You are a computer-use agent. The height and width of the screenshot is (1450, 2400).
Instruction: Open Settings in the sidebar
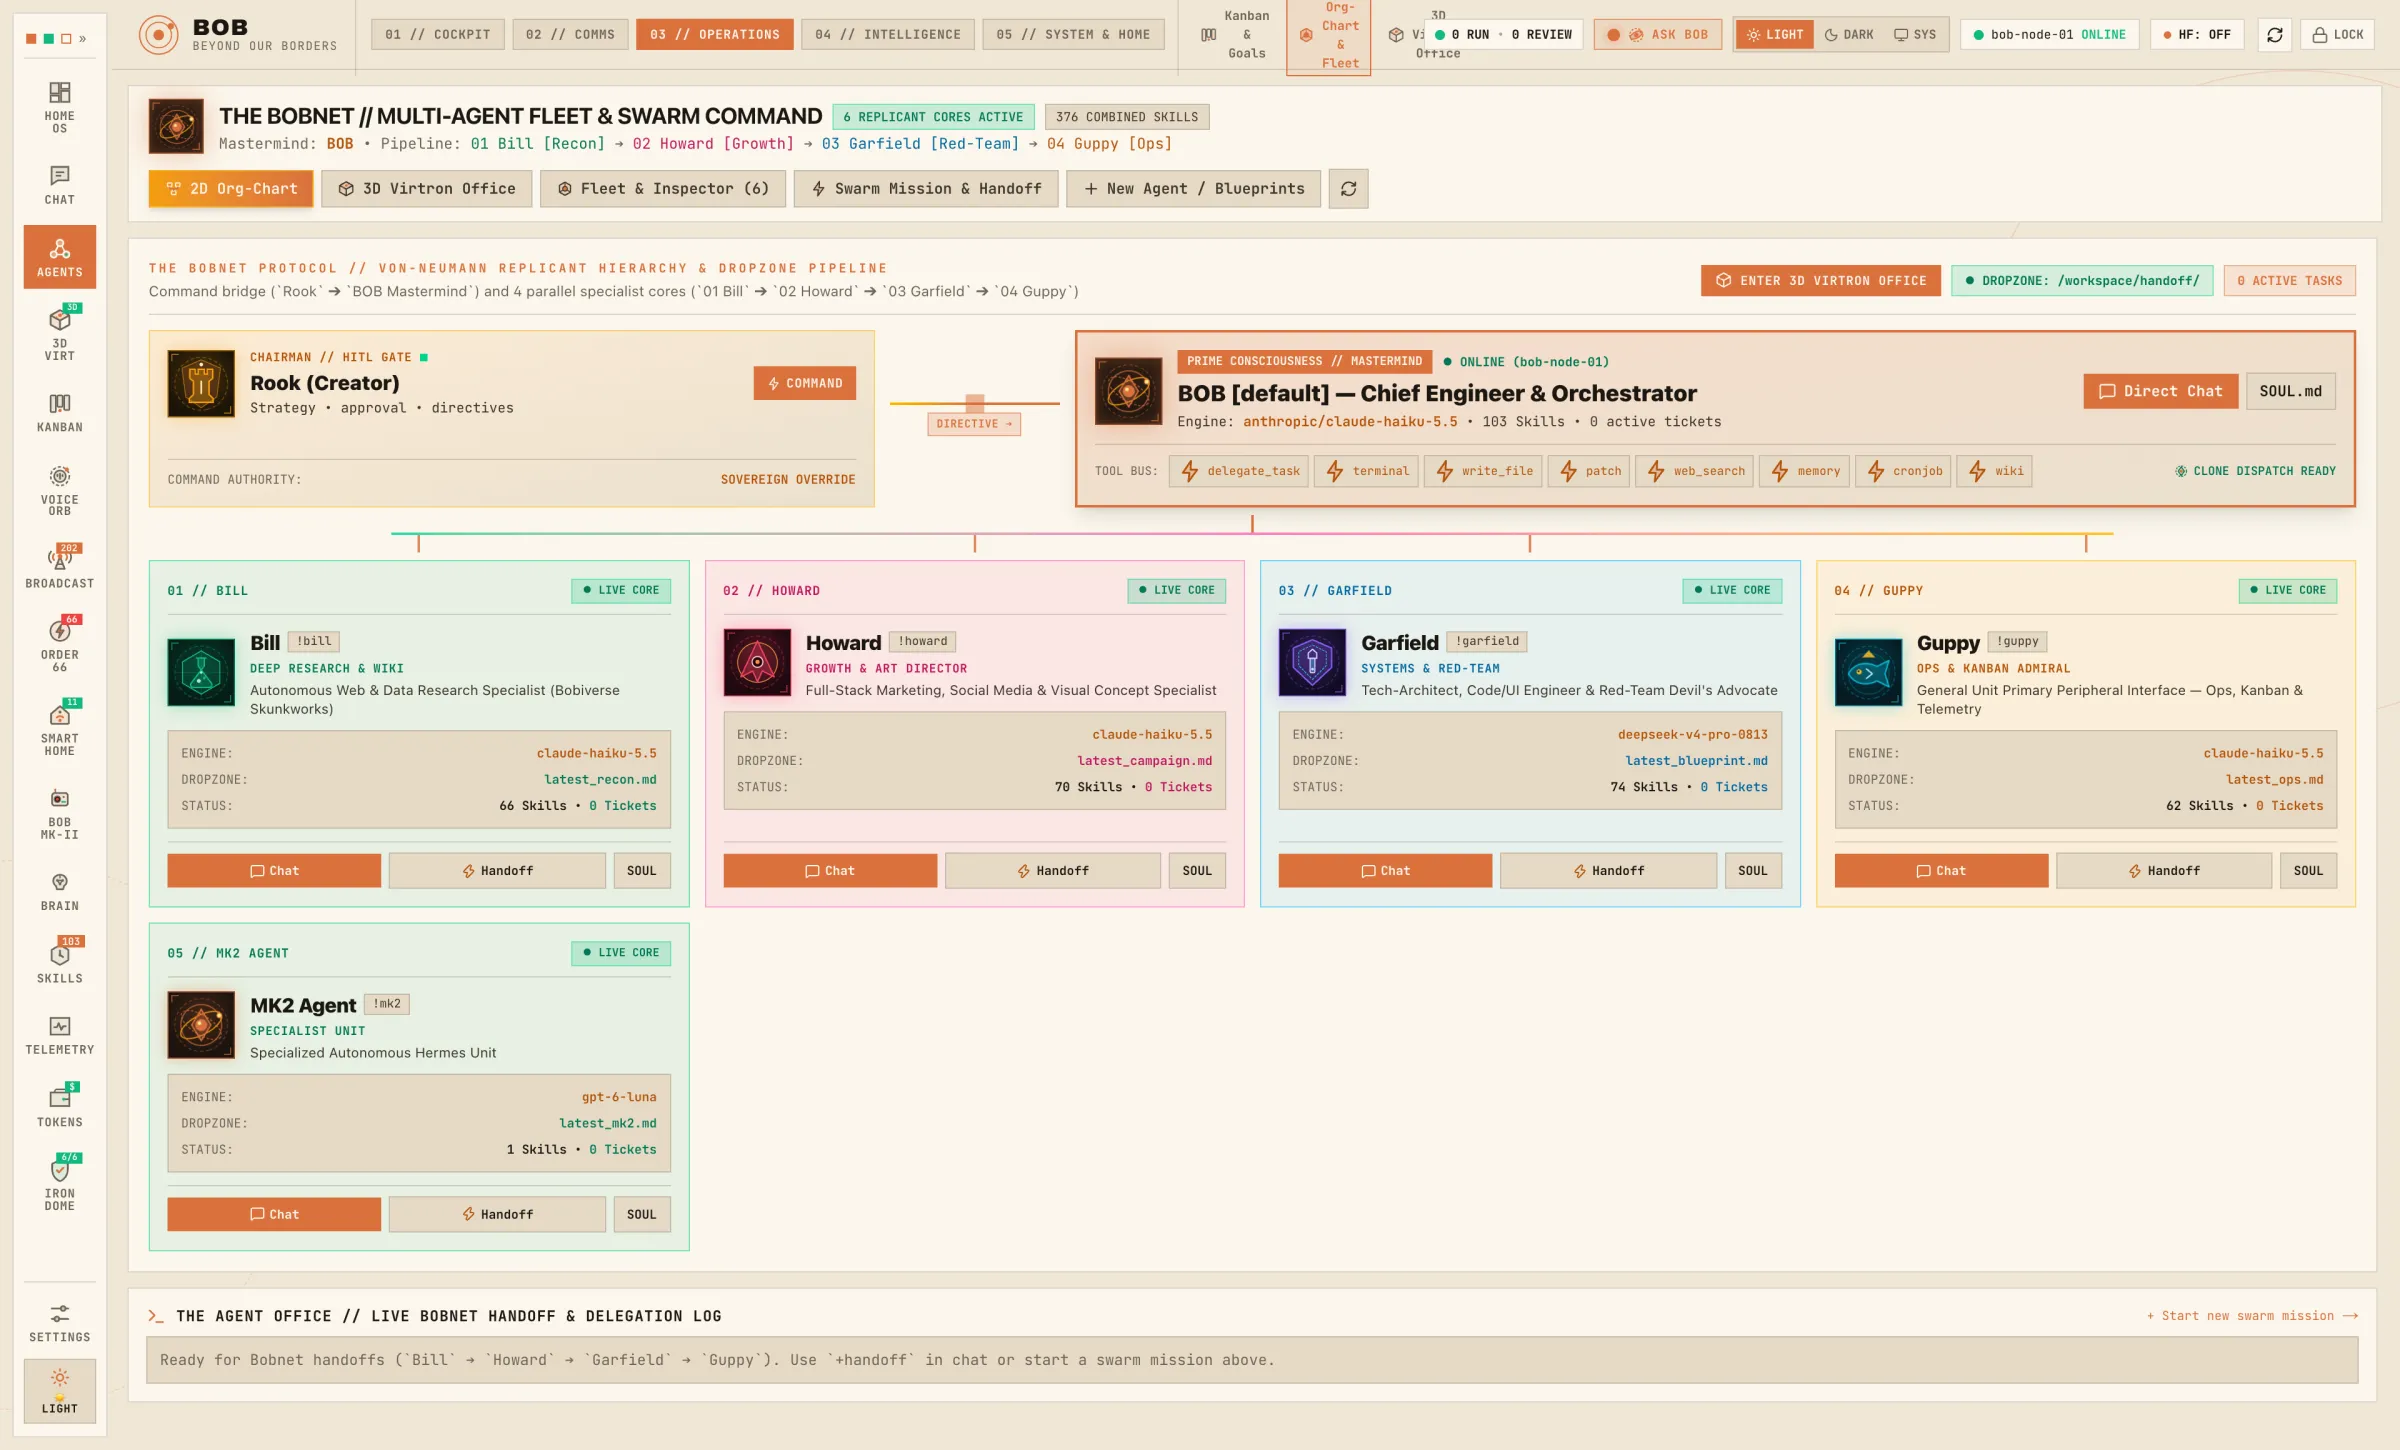(59, 1322)
